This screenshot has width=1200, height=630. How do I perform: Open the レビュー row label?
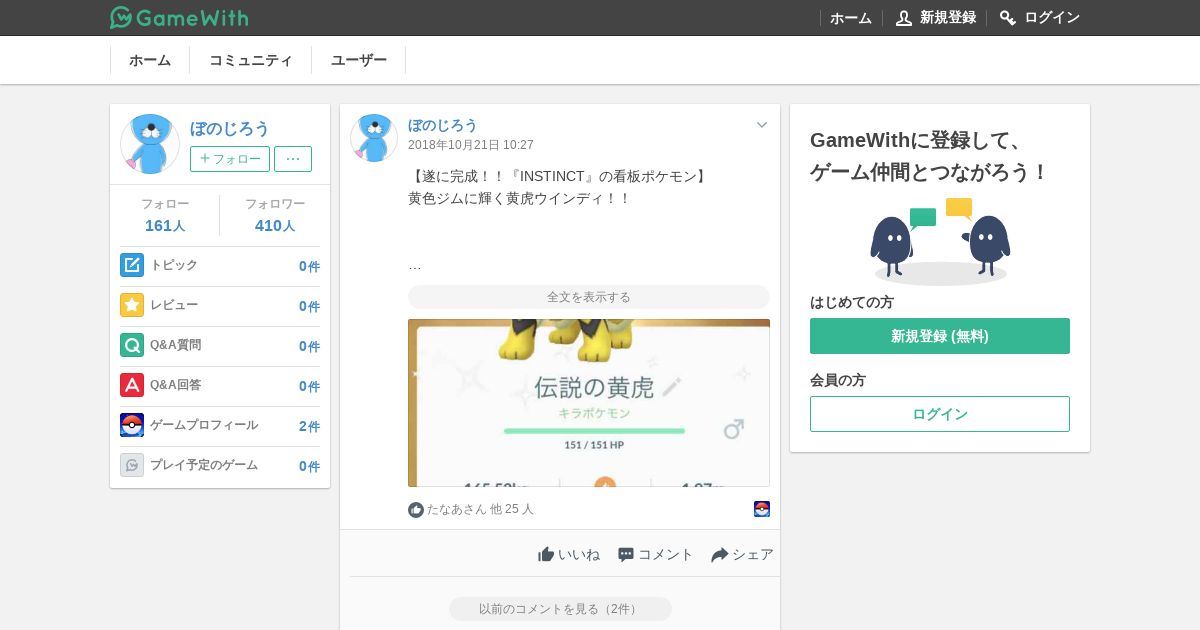pyautogui.click(x=174, y=305)
